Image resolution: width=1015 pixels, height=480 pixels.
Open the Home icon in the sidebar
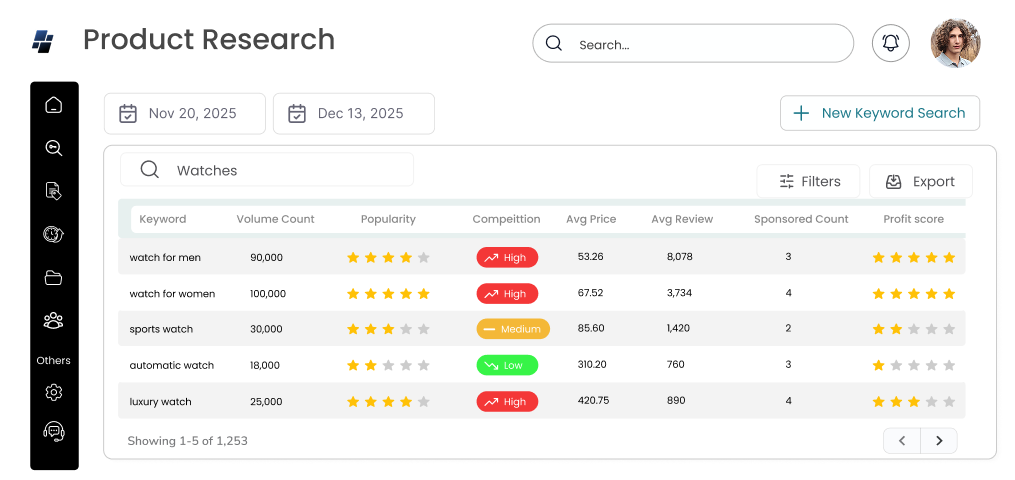pyautogui.click(x=54, y=105)
